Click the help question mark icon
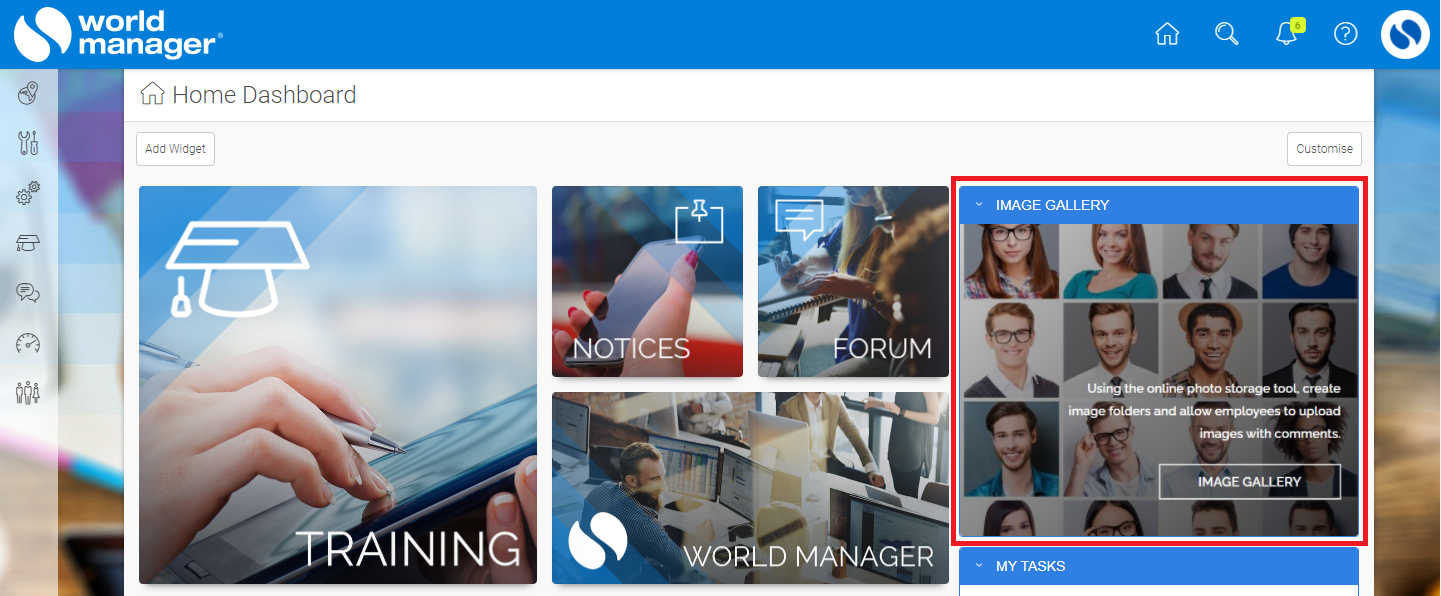Viewport: 1441px width, 596px height. pos(1345,33)
